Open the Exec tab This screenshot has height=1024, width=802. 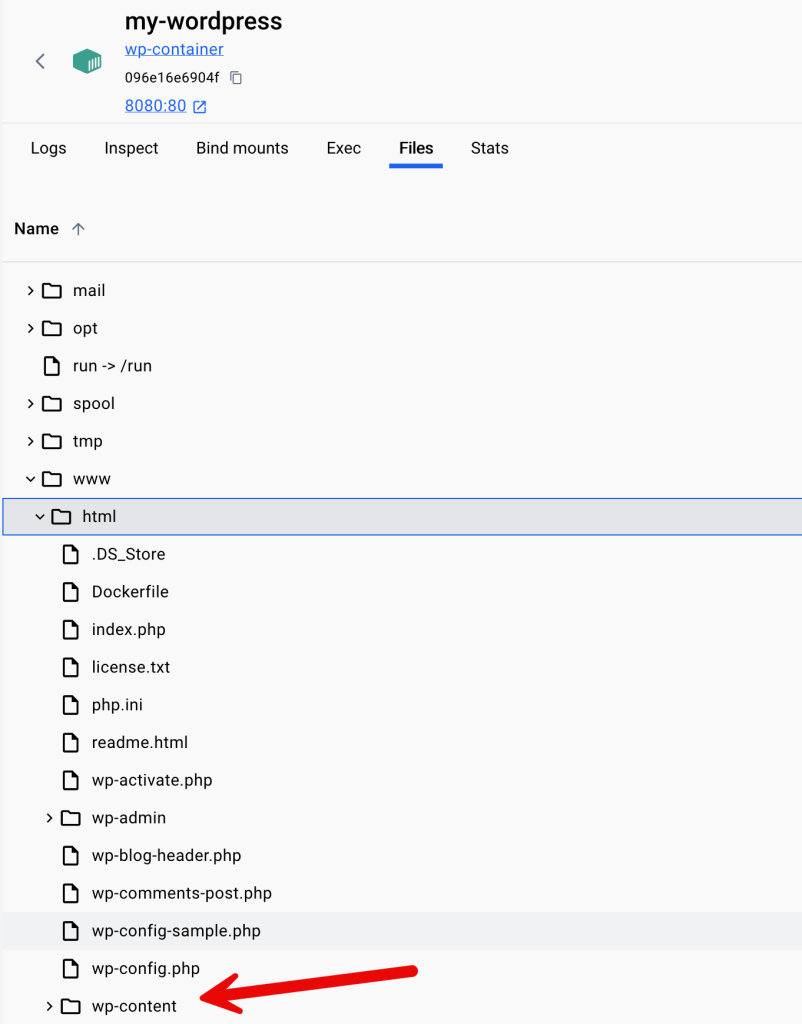click(343, 148)
